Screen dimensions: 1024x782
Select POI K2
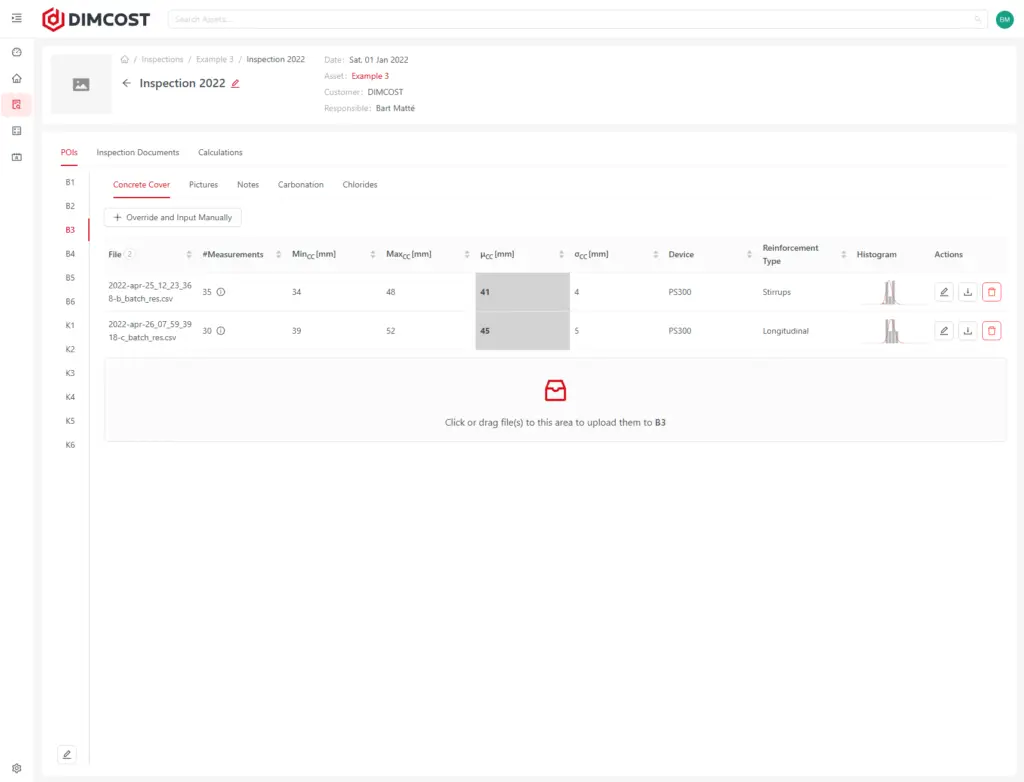[x=70, y=349]
